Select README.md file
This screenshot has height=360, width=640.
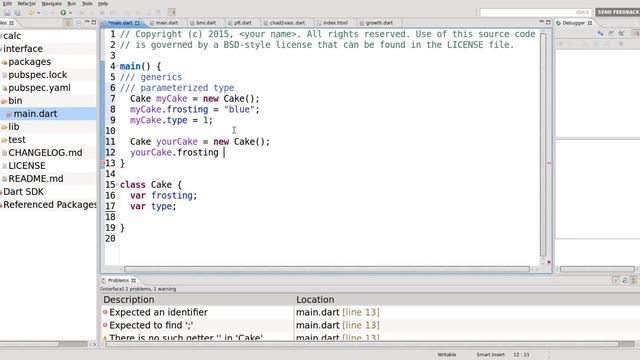pos(36,179)
